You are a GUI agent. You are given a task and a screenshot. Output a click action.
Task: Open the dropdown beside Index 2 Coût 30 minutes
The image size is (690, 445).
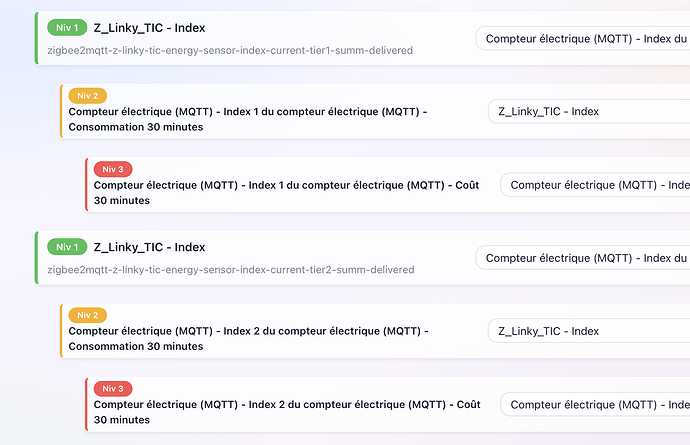coord(595,405)
